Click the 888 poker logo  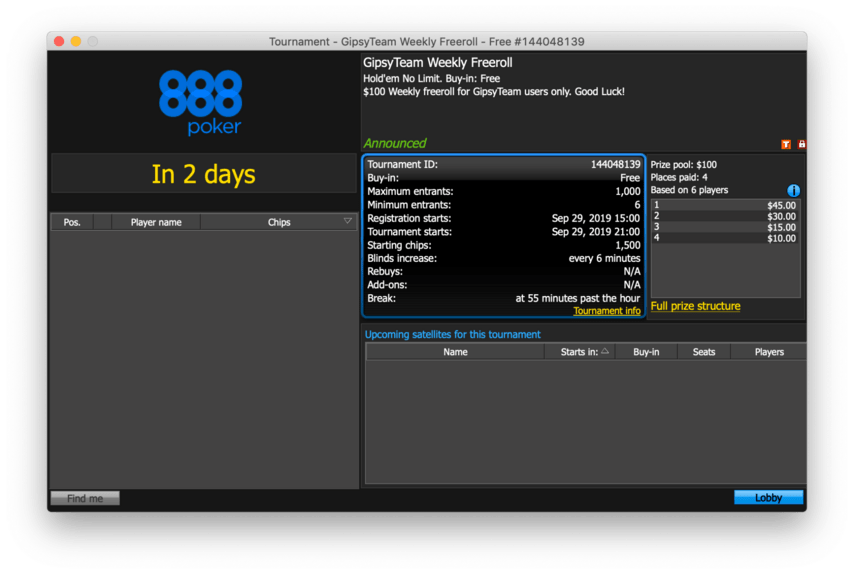point(200,102)
